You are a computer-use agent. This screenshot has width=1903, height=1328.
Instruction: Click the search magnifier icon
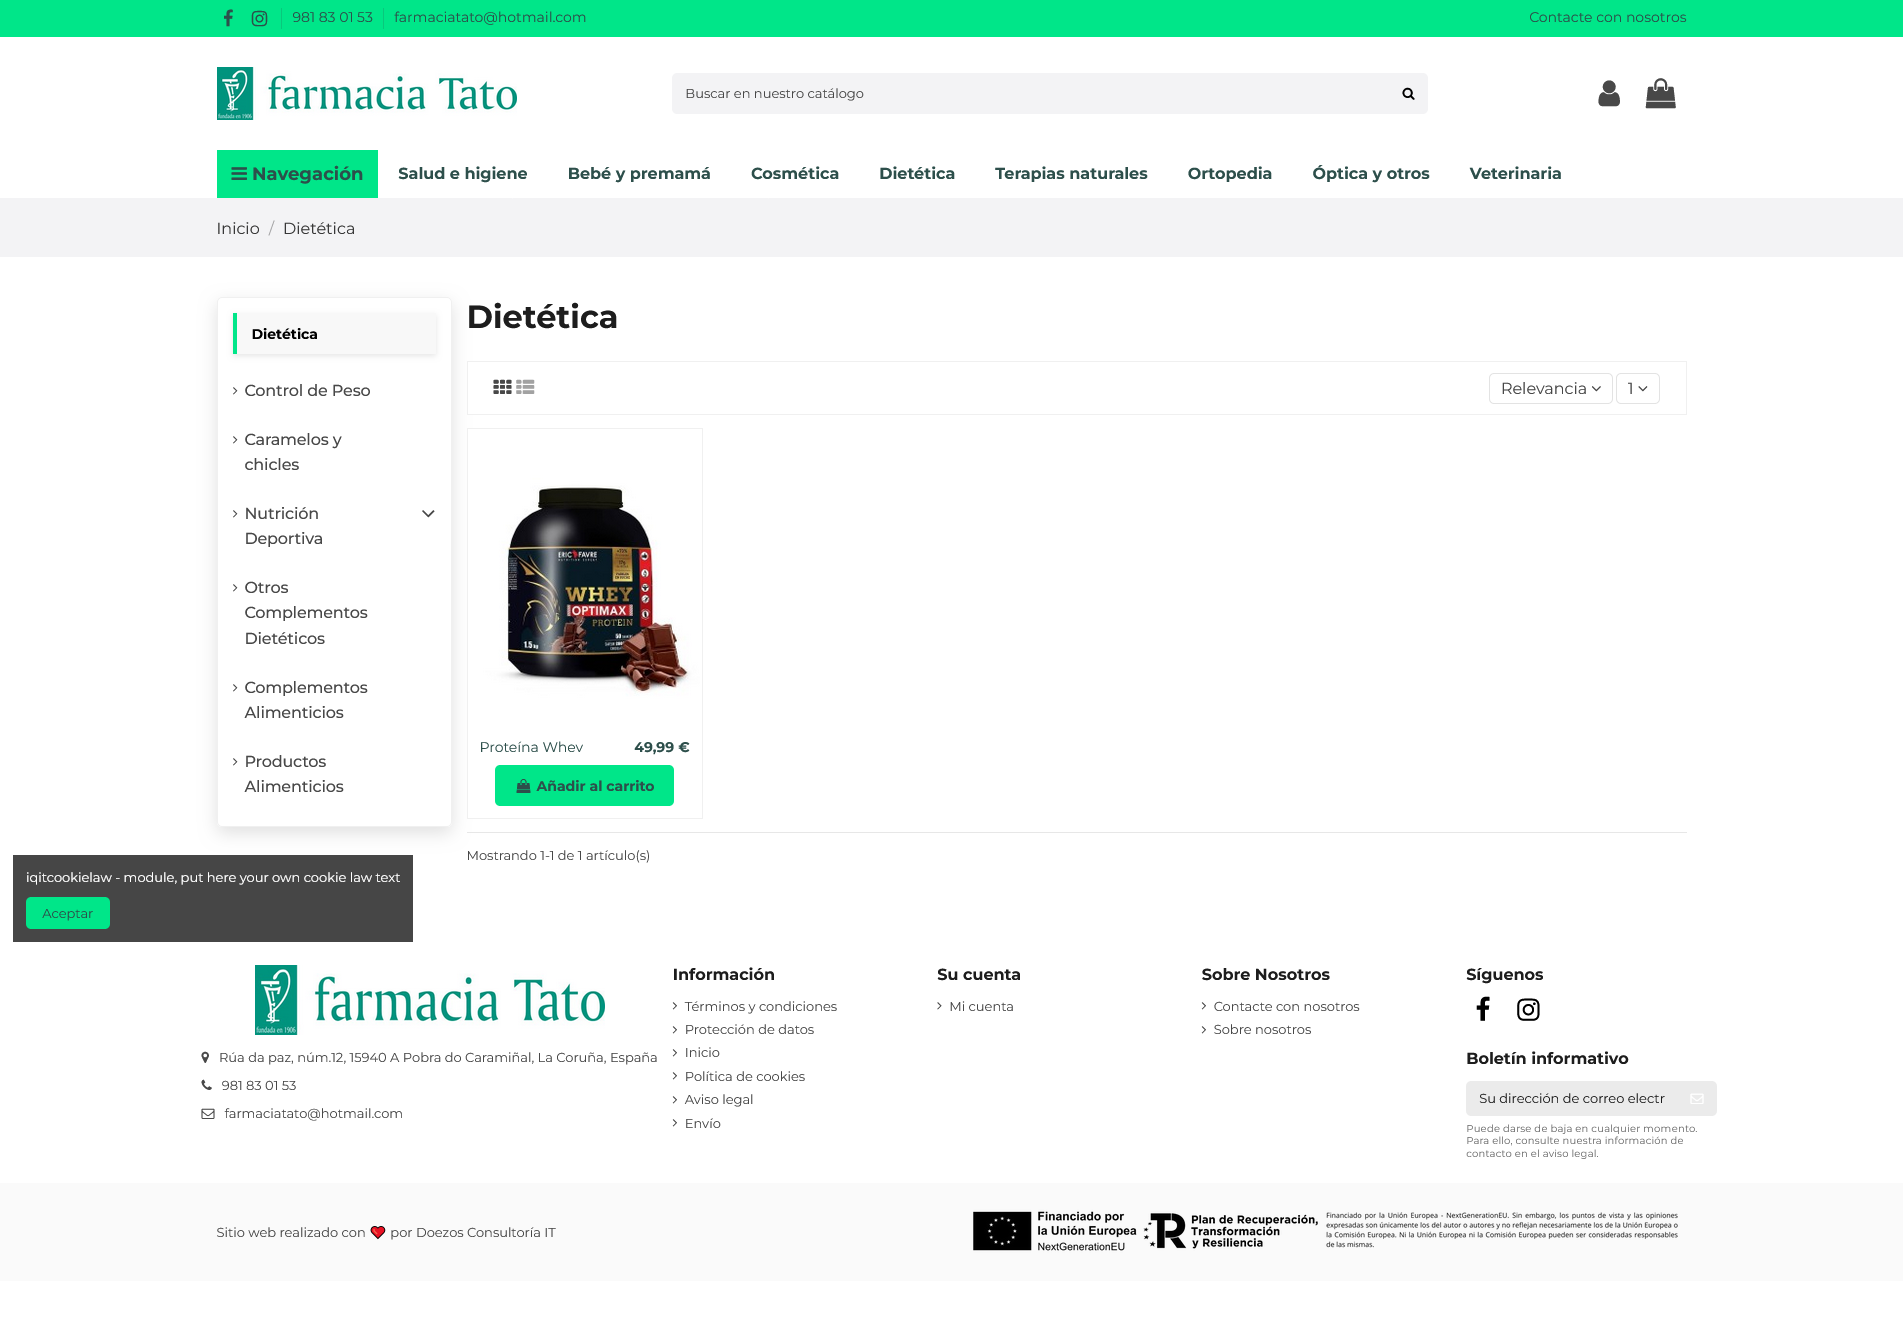1408,94
